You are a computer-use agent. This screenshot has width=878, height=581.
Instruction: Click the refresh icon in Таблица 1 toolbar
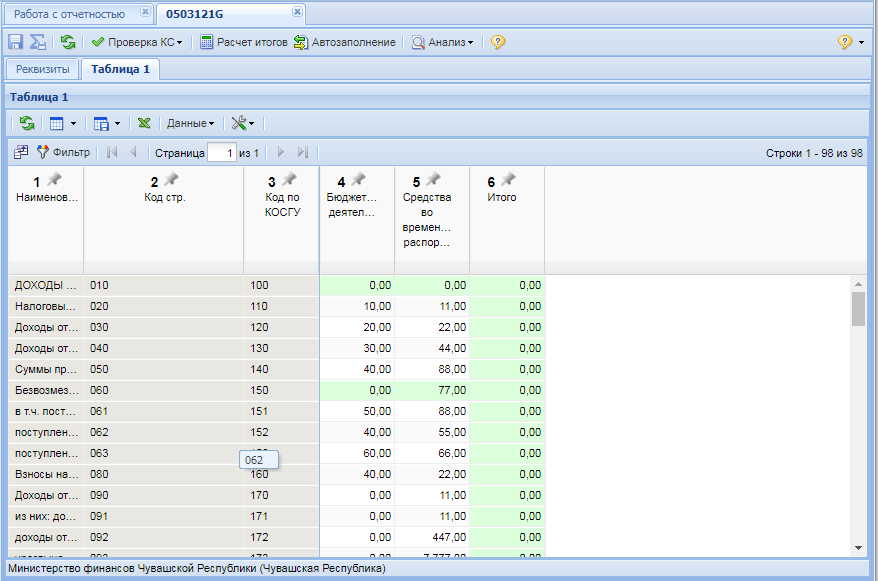pyautogui.click(x=27, y=123)
